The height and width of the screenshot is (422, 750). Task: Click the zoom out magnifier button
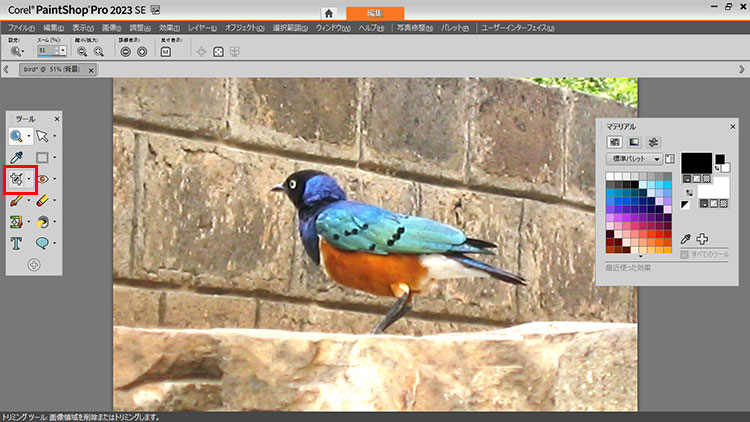click(83, 51)
